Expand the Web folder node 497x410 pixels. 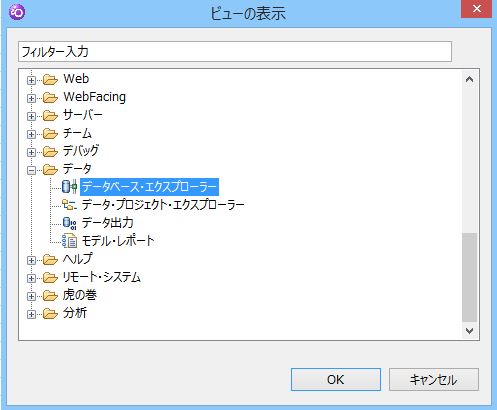[31, 80]
